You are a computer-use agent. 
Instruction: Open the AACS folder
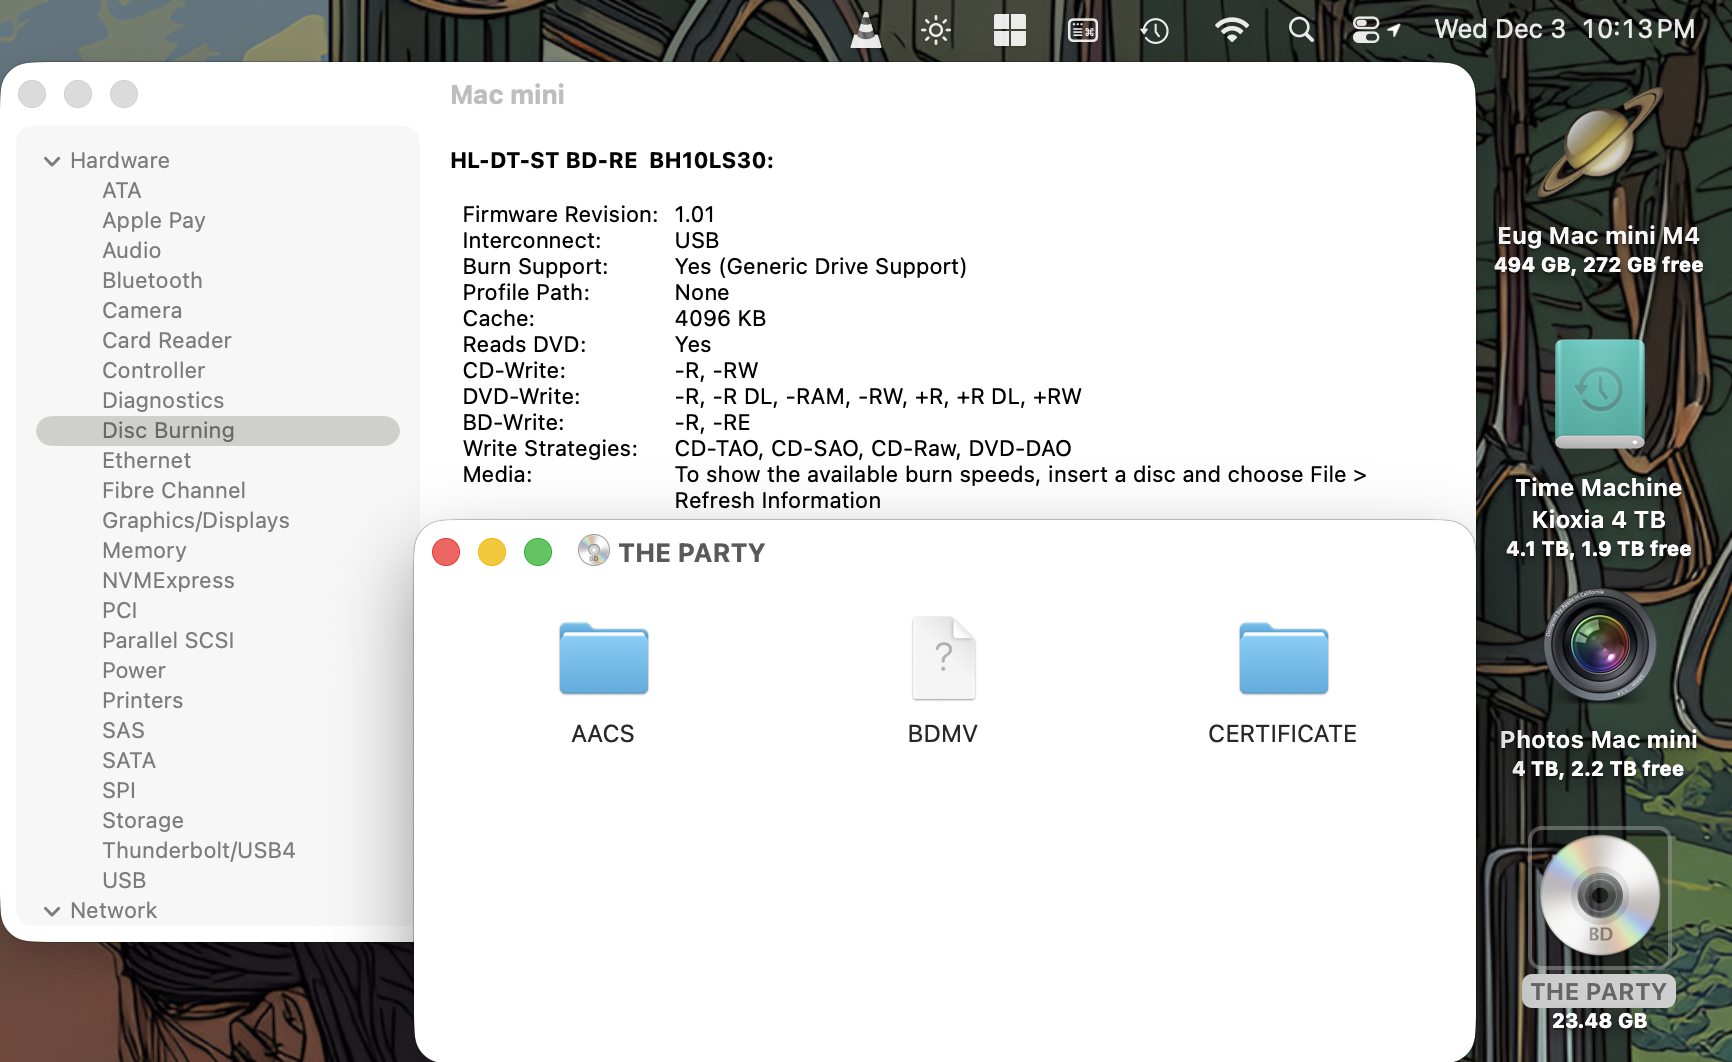[603, 659]
